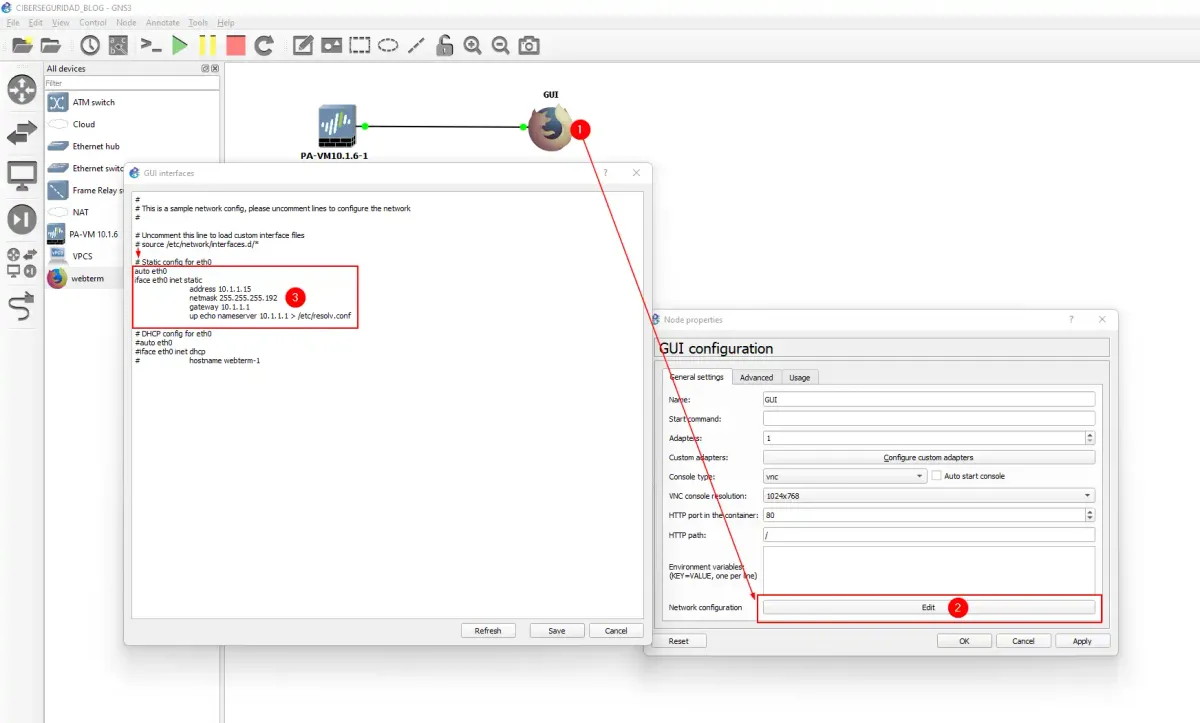Browse all devices sidebar icon
The width and height of the screenshot is (1200, 723).
point(22,262)
